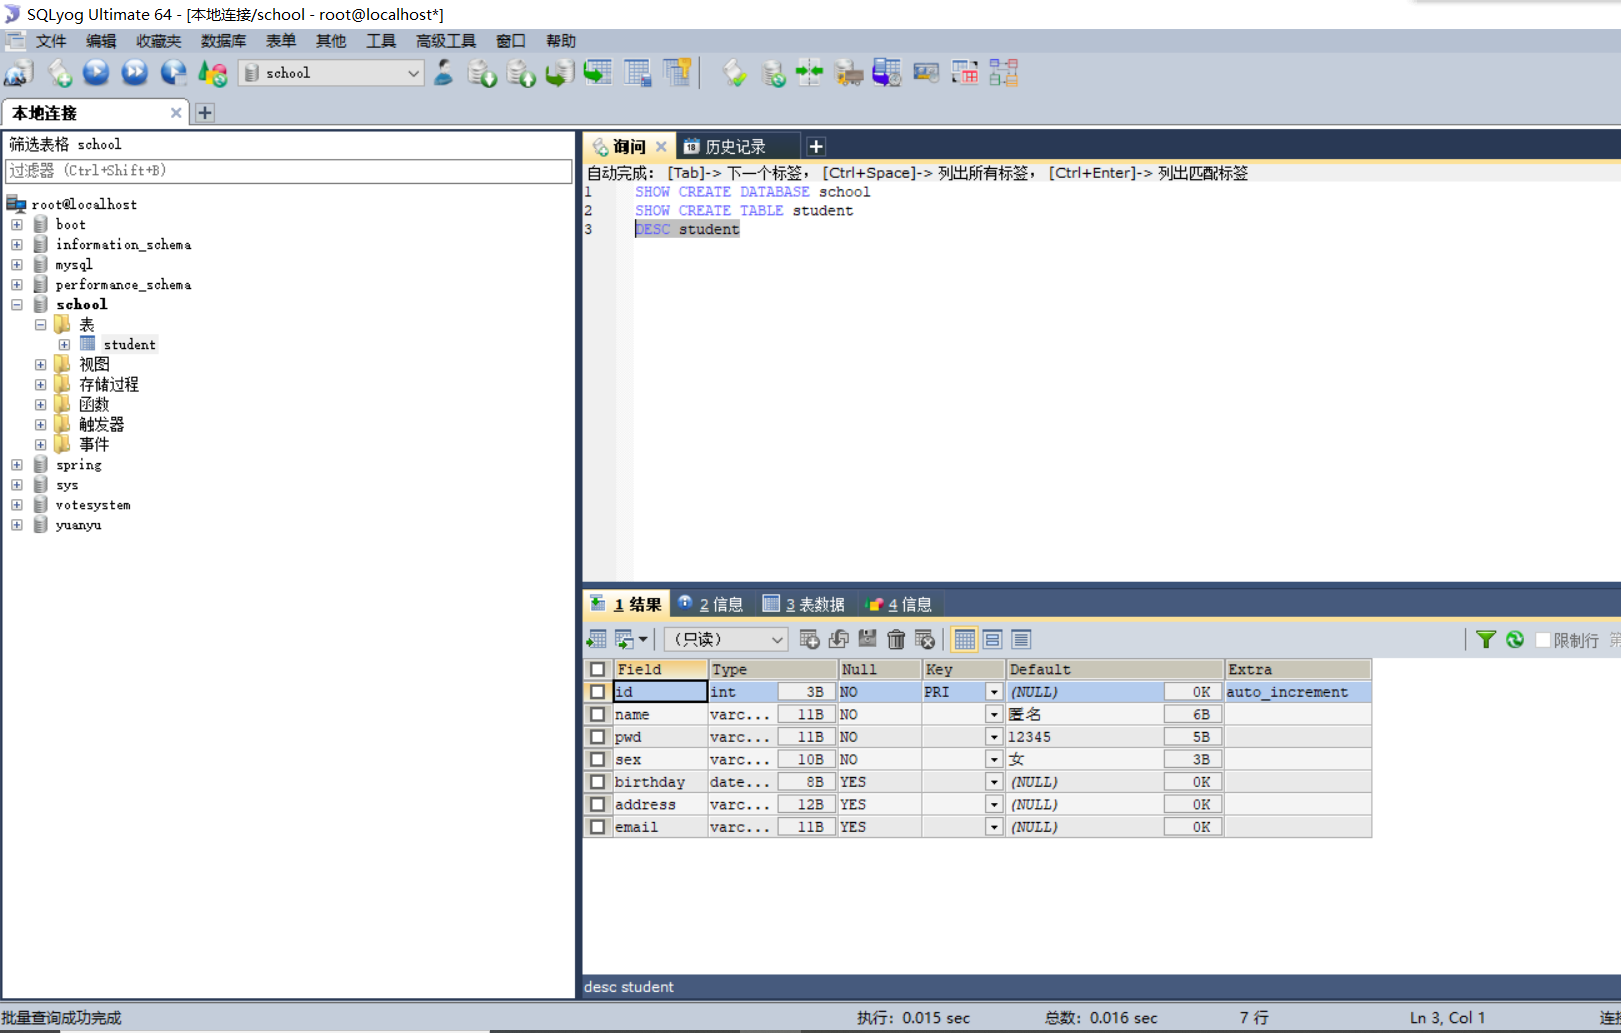Open the 高级工具 menu
This screenshot has width=1621, height=1033.
pos(445,41)
